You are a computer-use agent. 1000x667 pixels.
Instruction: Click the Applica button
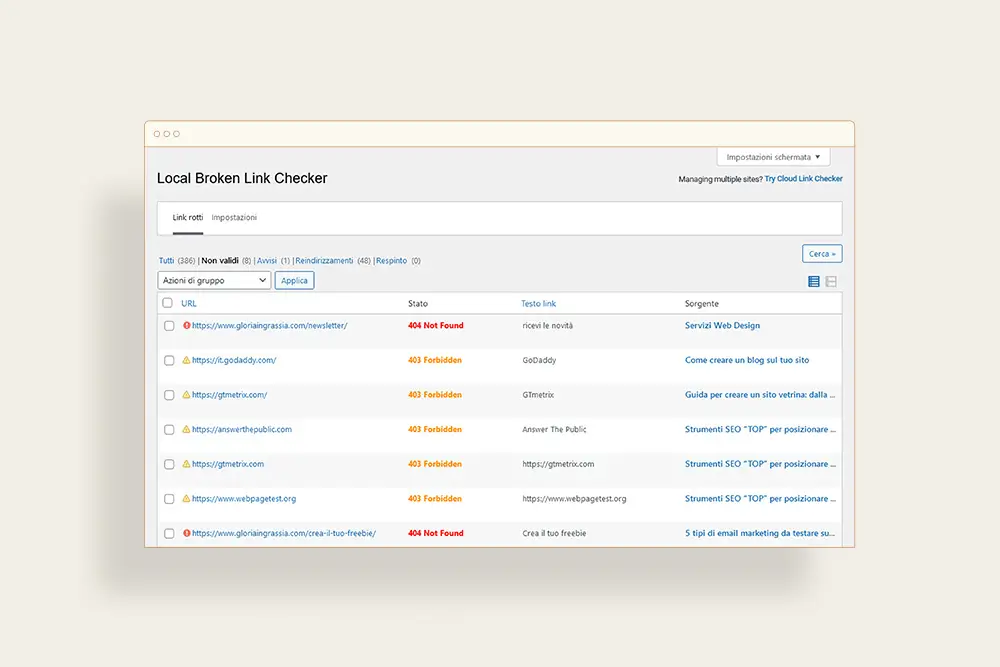click(x=295, y=281)
